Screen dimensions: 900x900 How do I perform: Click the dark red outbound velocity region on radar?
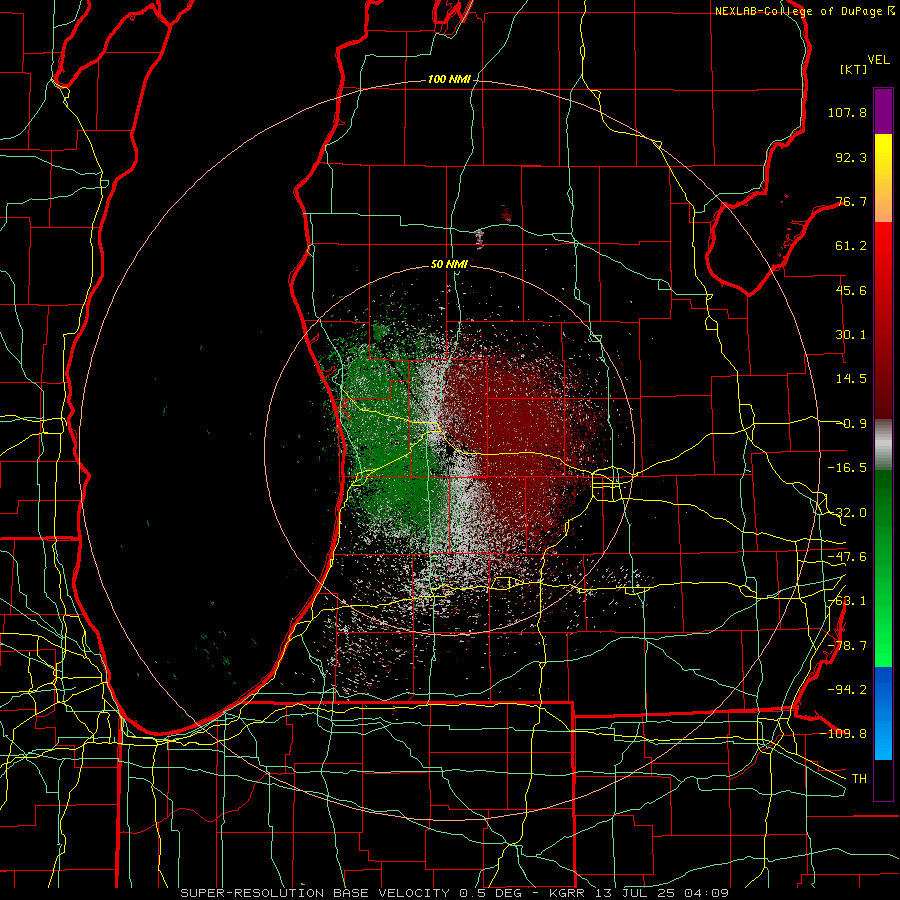point(517,436)
